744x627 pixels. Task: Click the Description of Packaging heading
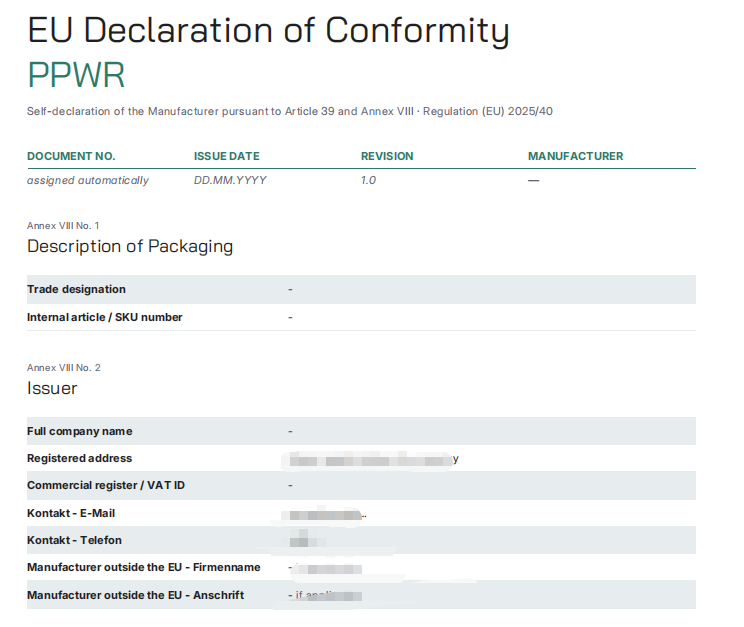130,246
